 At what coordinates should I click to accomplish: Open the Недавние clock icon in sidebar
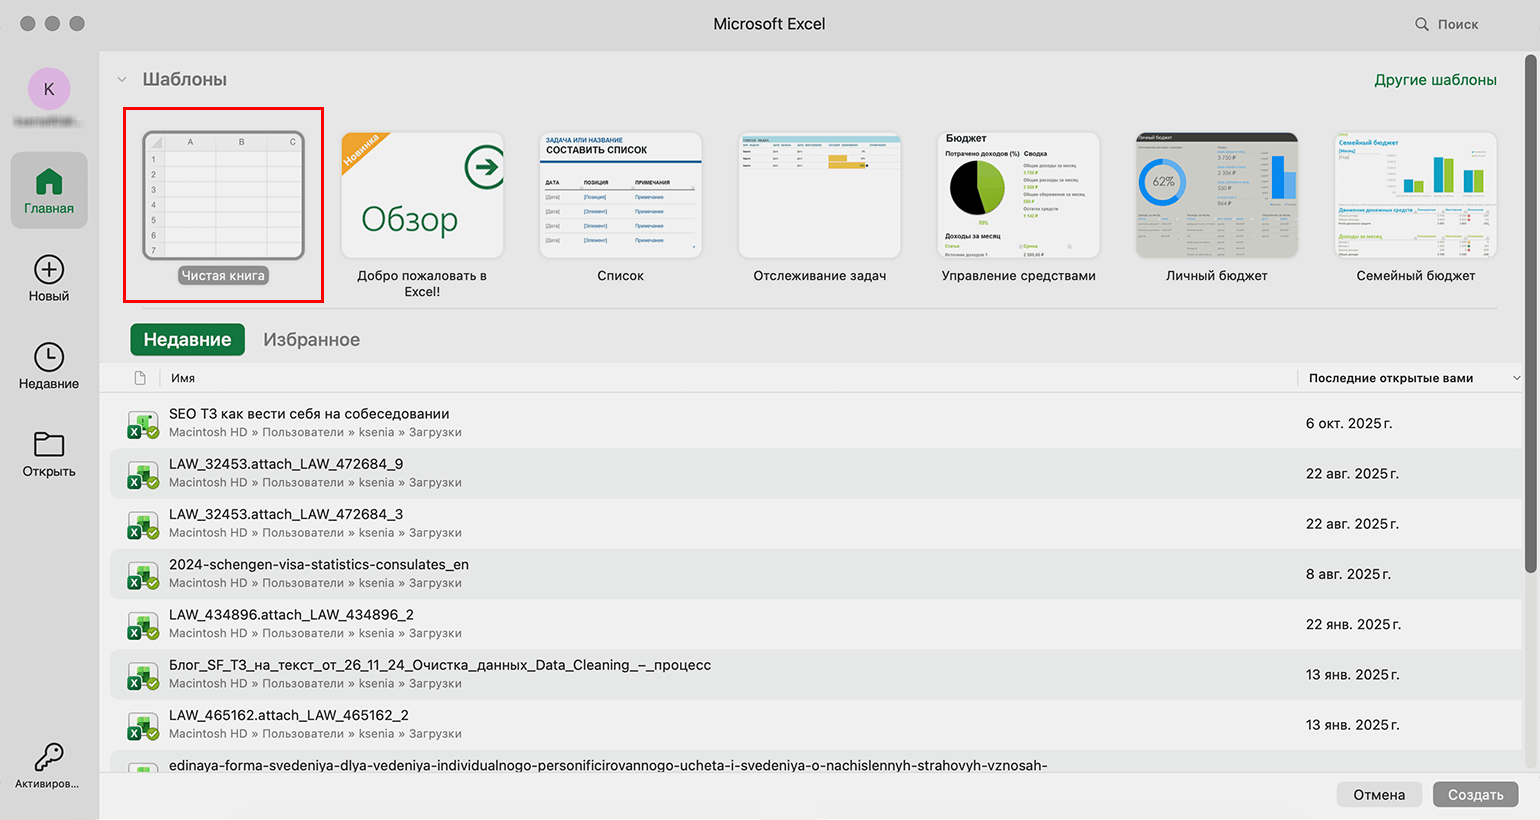(x=49, y=357)
